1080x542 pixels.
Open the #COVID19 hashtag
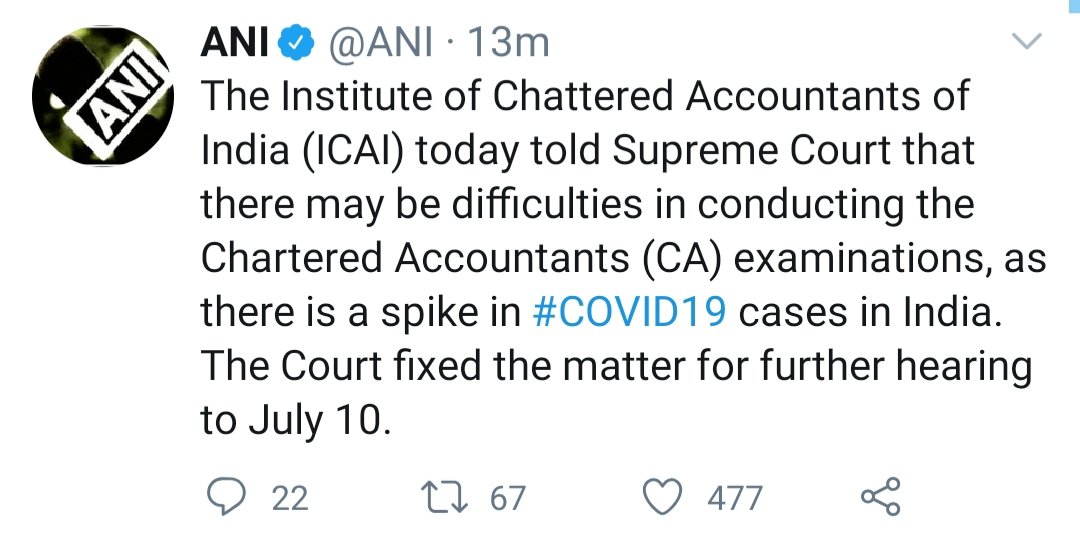click(x=630, y=313)
